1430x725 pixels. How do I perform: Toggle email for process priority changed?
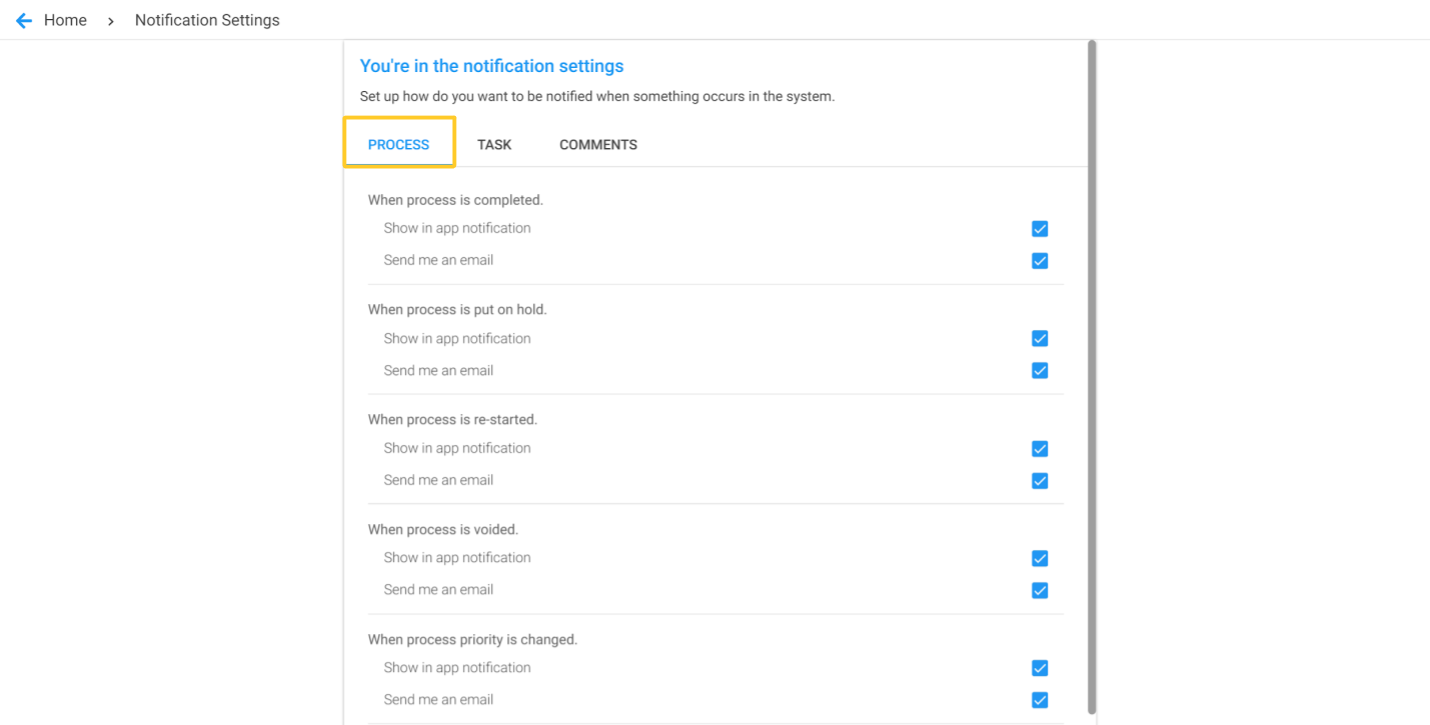1040,700
